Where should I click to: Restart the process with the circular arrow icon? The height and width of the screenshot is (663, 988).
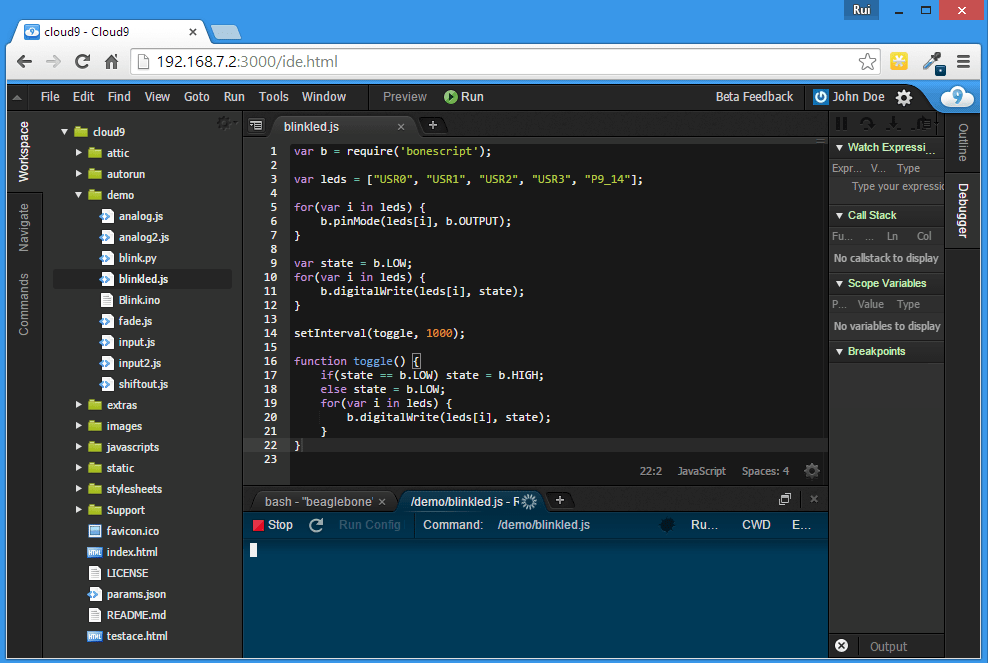[x=313, y=524]
